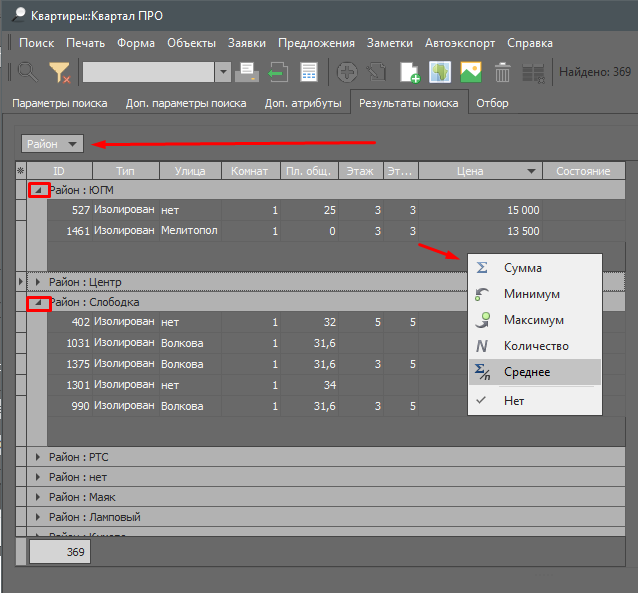Click the Район grouping button
This screenshot has height=593, width=638.
53,144
